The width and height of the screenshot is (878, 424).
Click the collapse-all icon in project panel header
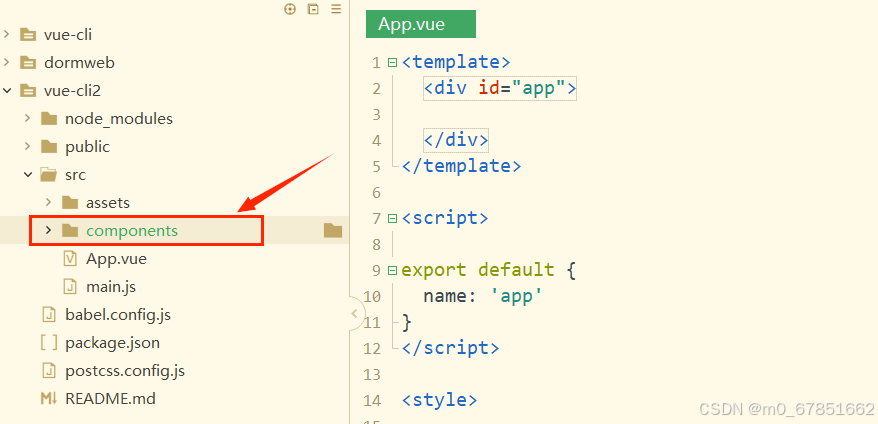coord(313,9)
